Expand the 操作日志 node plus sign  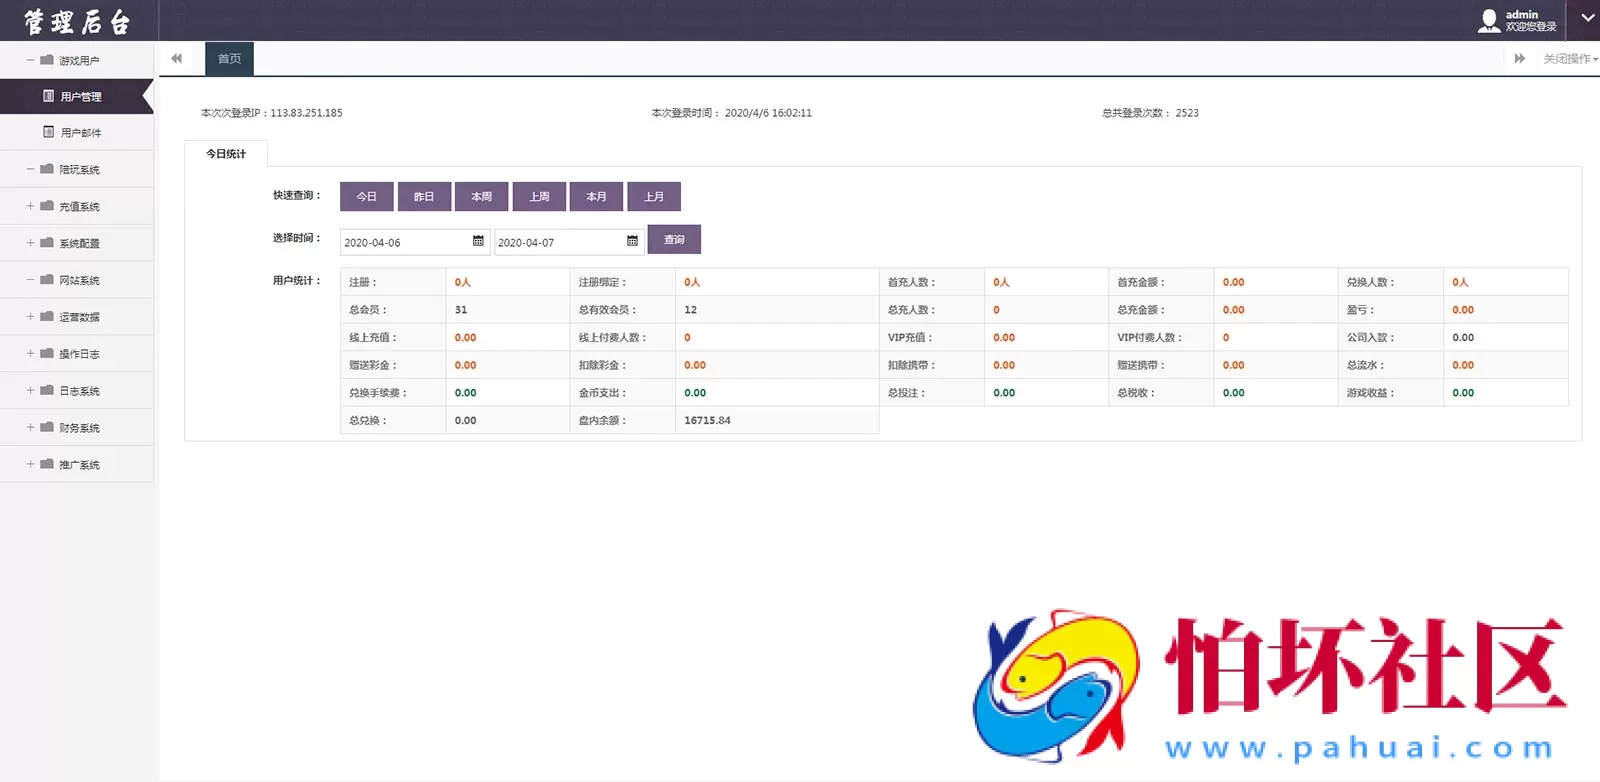click(30, 354)
